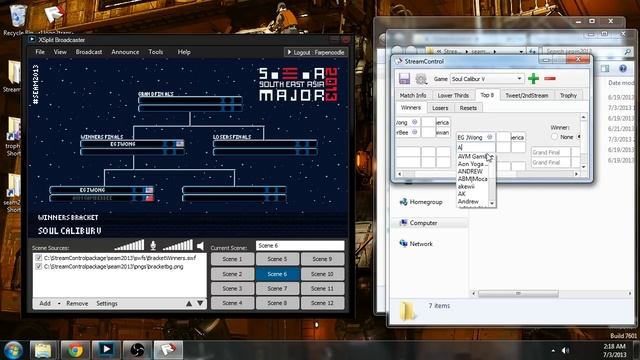Click the search magnifier in Explorer search box
640x360 pixels.
(627, 51)
